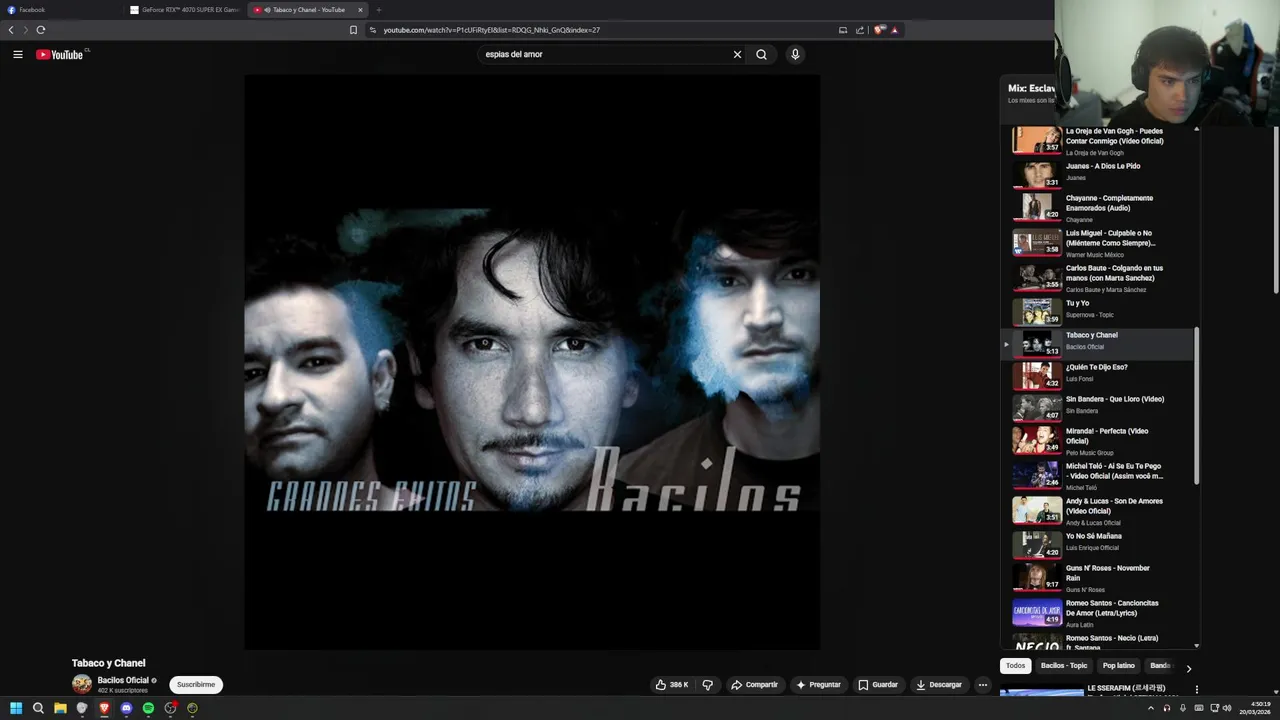Screen dimensions: 1280x720
Task: Click the share icon in the address bar
Action: pos(860,30)
